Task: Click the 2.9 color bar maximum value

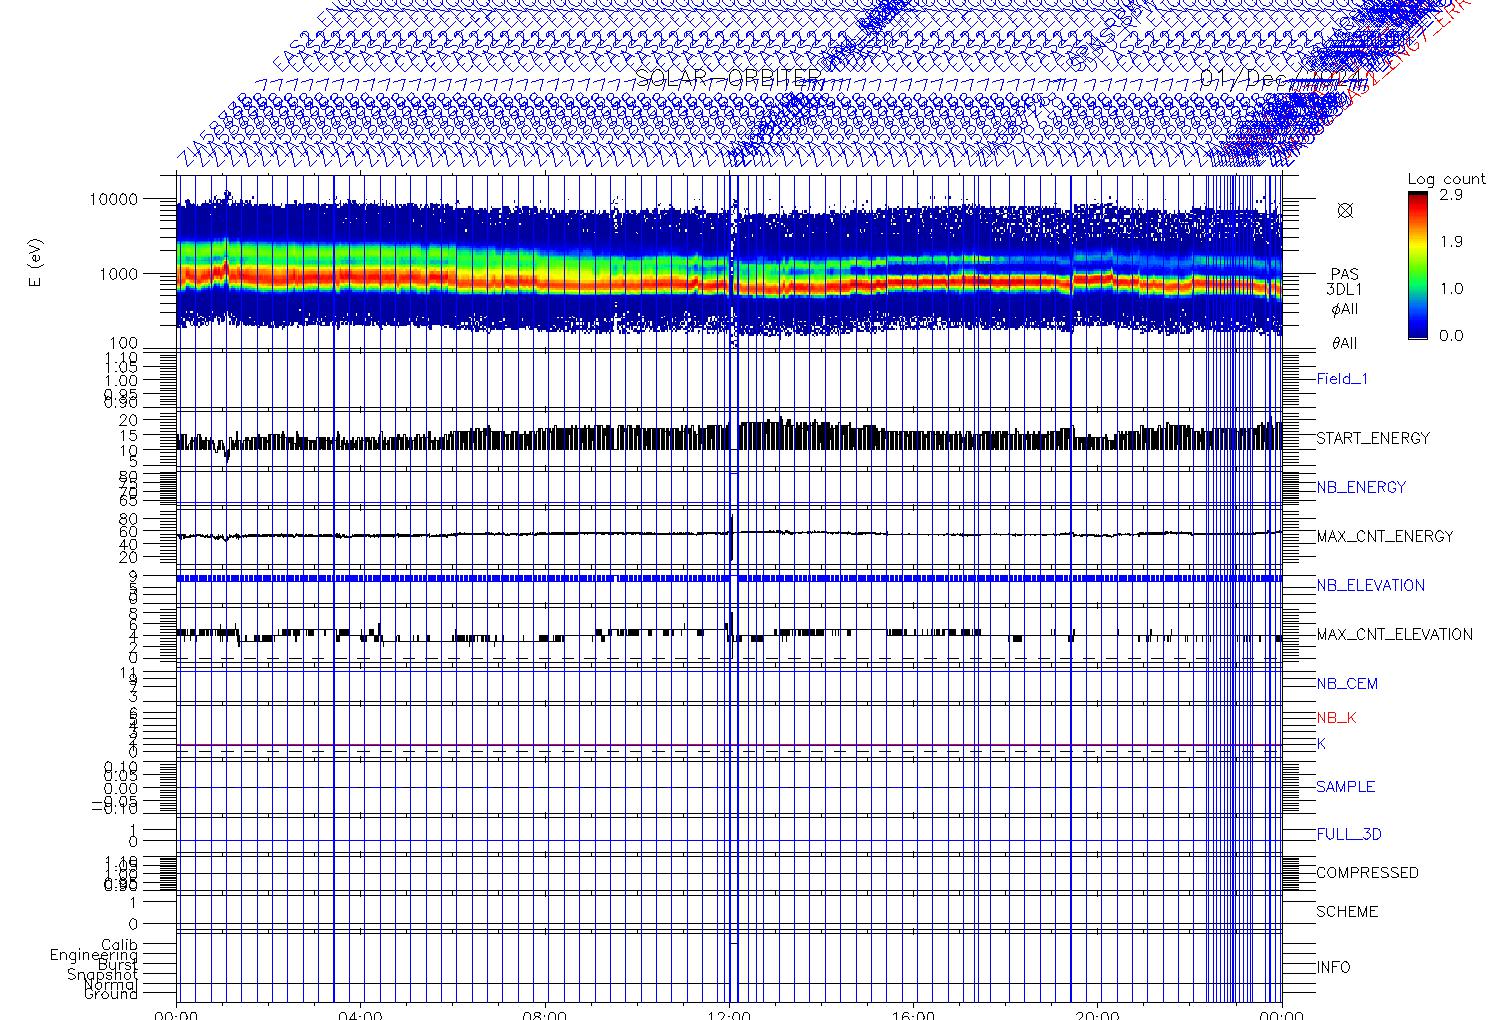Action: coord(1451,195)
